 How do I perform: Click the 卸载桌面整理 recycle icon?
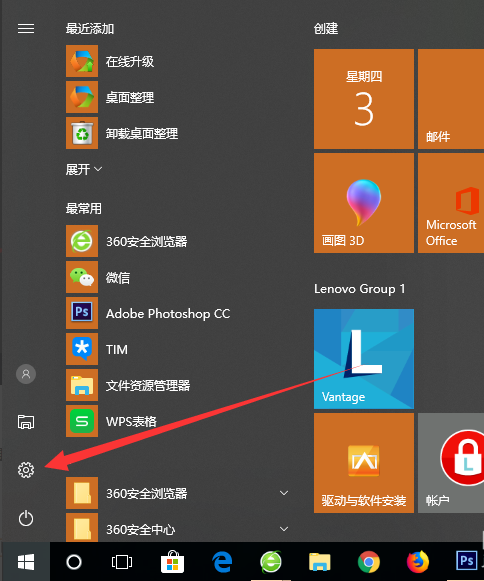(x=82, y=133)
